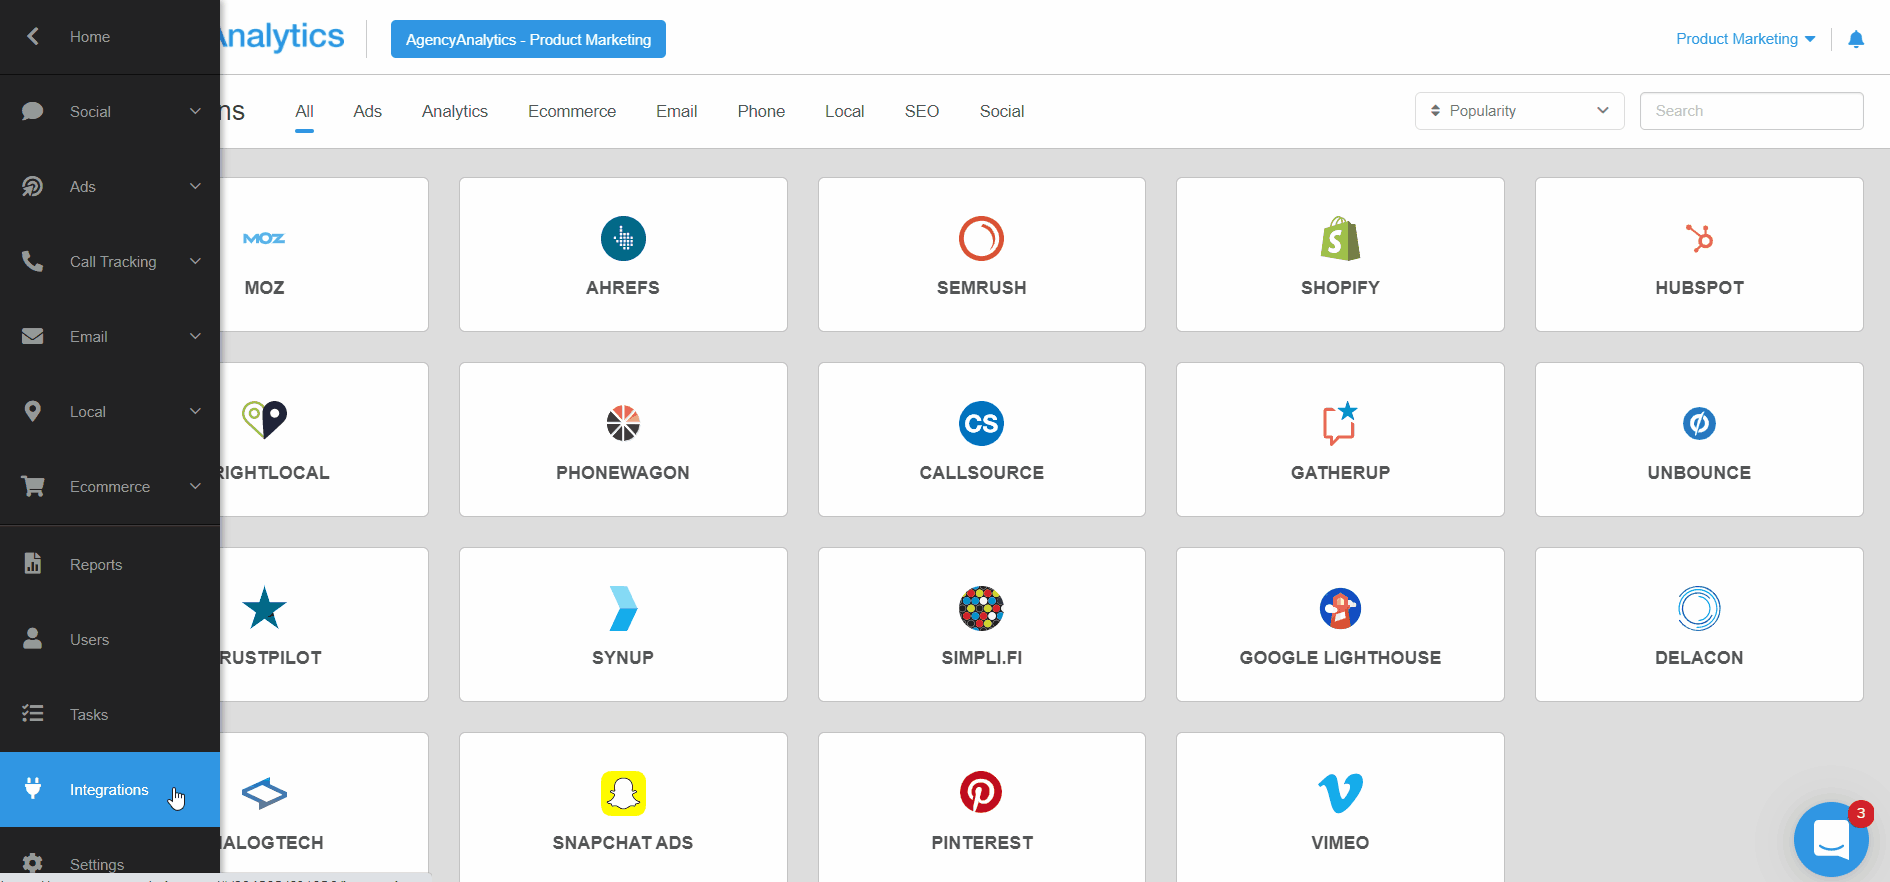Image resolution: width=1890 pixels, height=882 pixels.
Task: Switch to the Social category tab
Action: point(1002,111)
